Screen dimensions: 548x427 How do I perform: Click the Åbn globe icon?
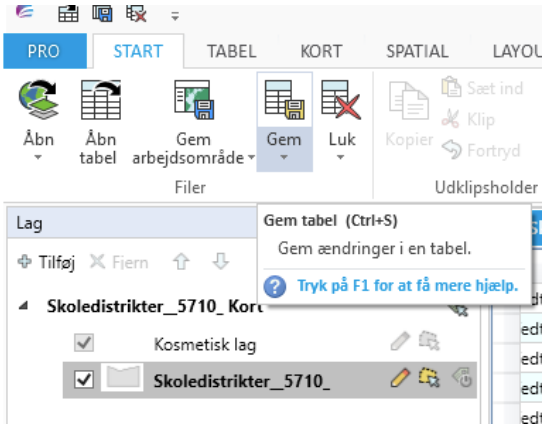(x=38, y=100)
